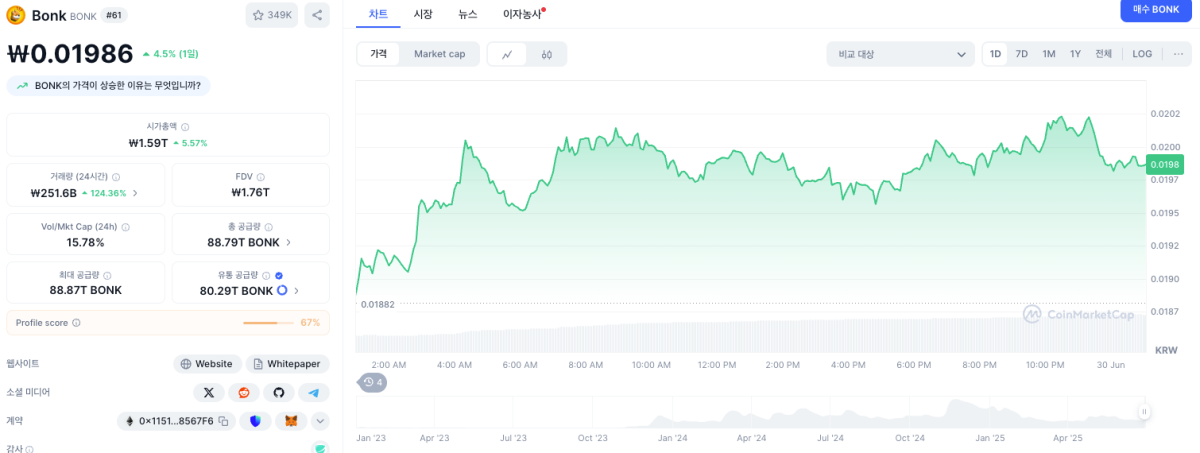Click info icon next to 시가총액
This screenshot has height=453, width=1200.
(x=186, y=127)
